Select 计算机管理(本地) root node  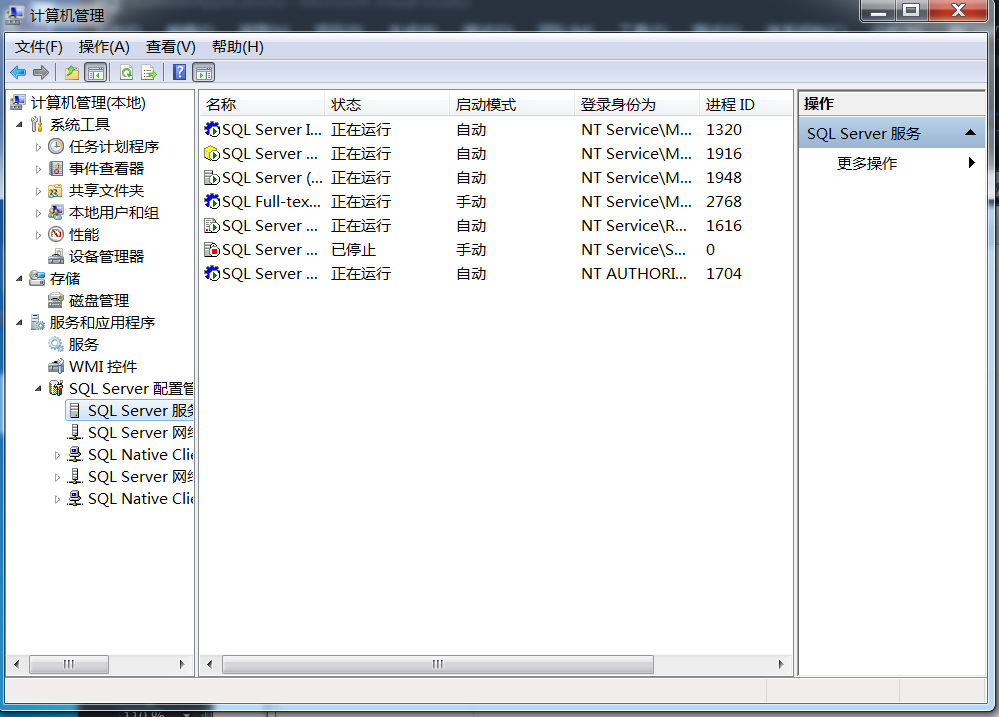[x=88, y=103]
